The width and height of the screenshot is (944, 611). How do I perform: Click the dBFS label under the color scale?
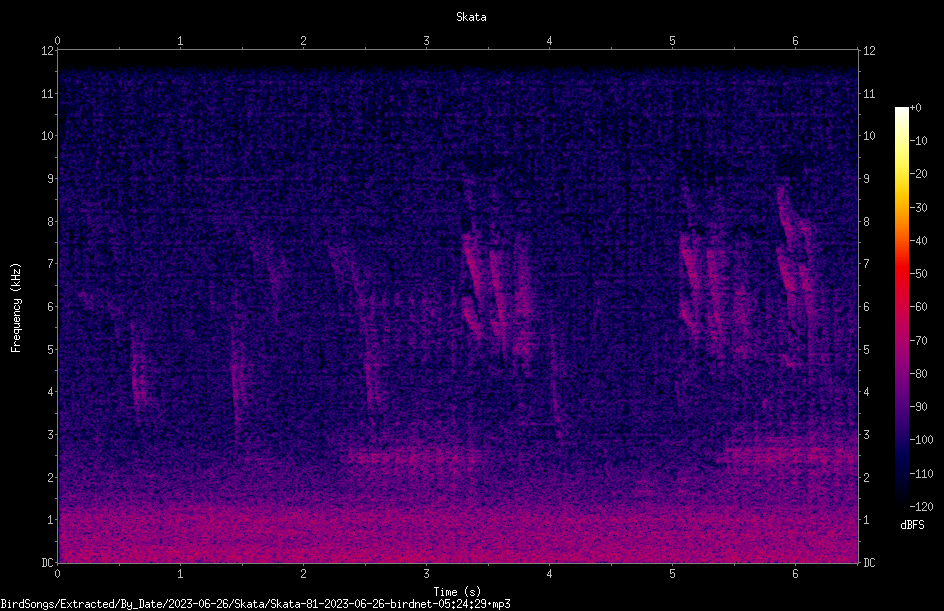point(912,525)
